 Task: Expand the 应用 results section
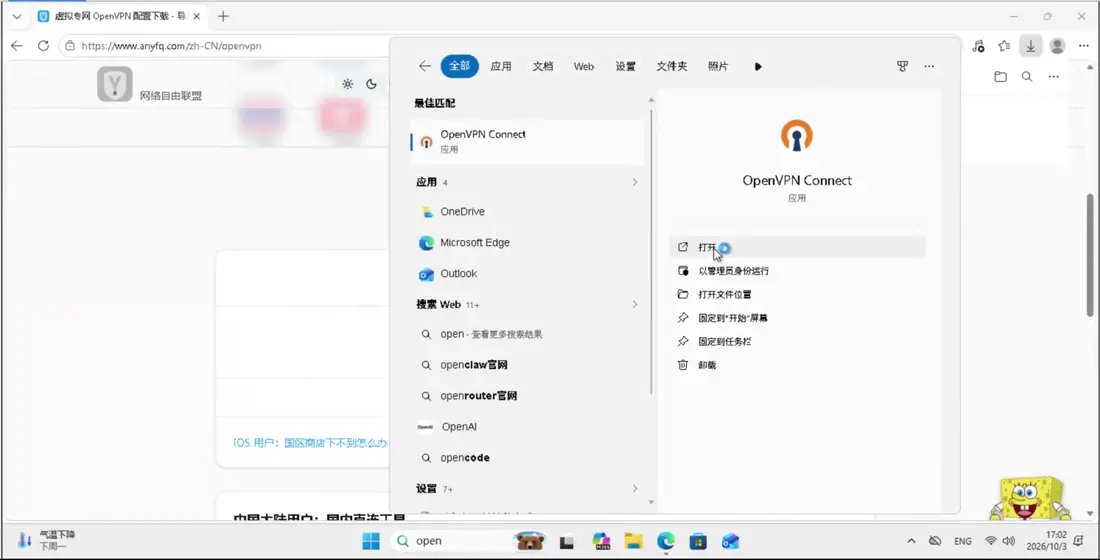(634, 182)
